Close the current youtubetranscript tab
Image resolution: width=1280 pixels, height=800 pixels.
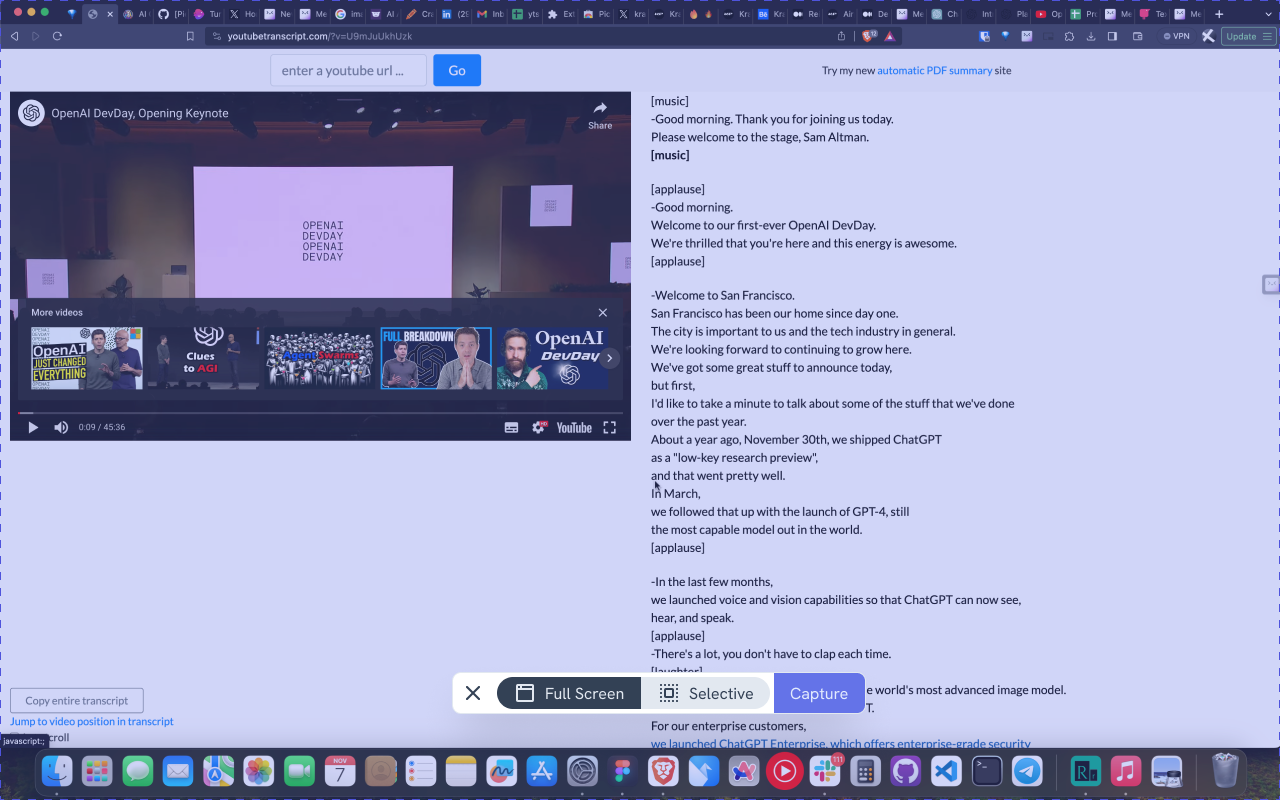click(x=110, y=14)
